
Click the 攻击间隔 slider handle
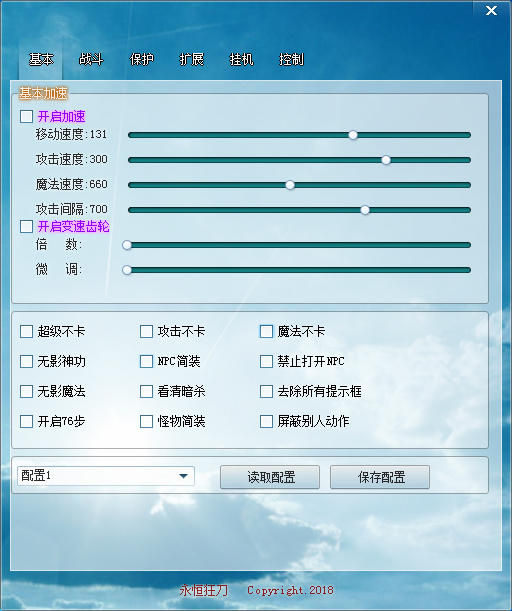point(365,210)
